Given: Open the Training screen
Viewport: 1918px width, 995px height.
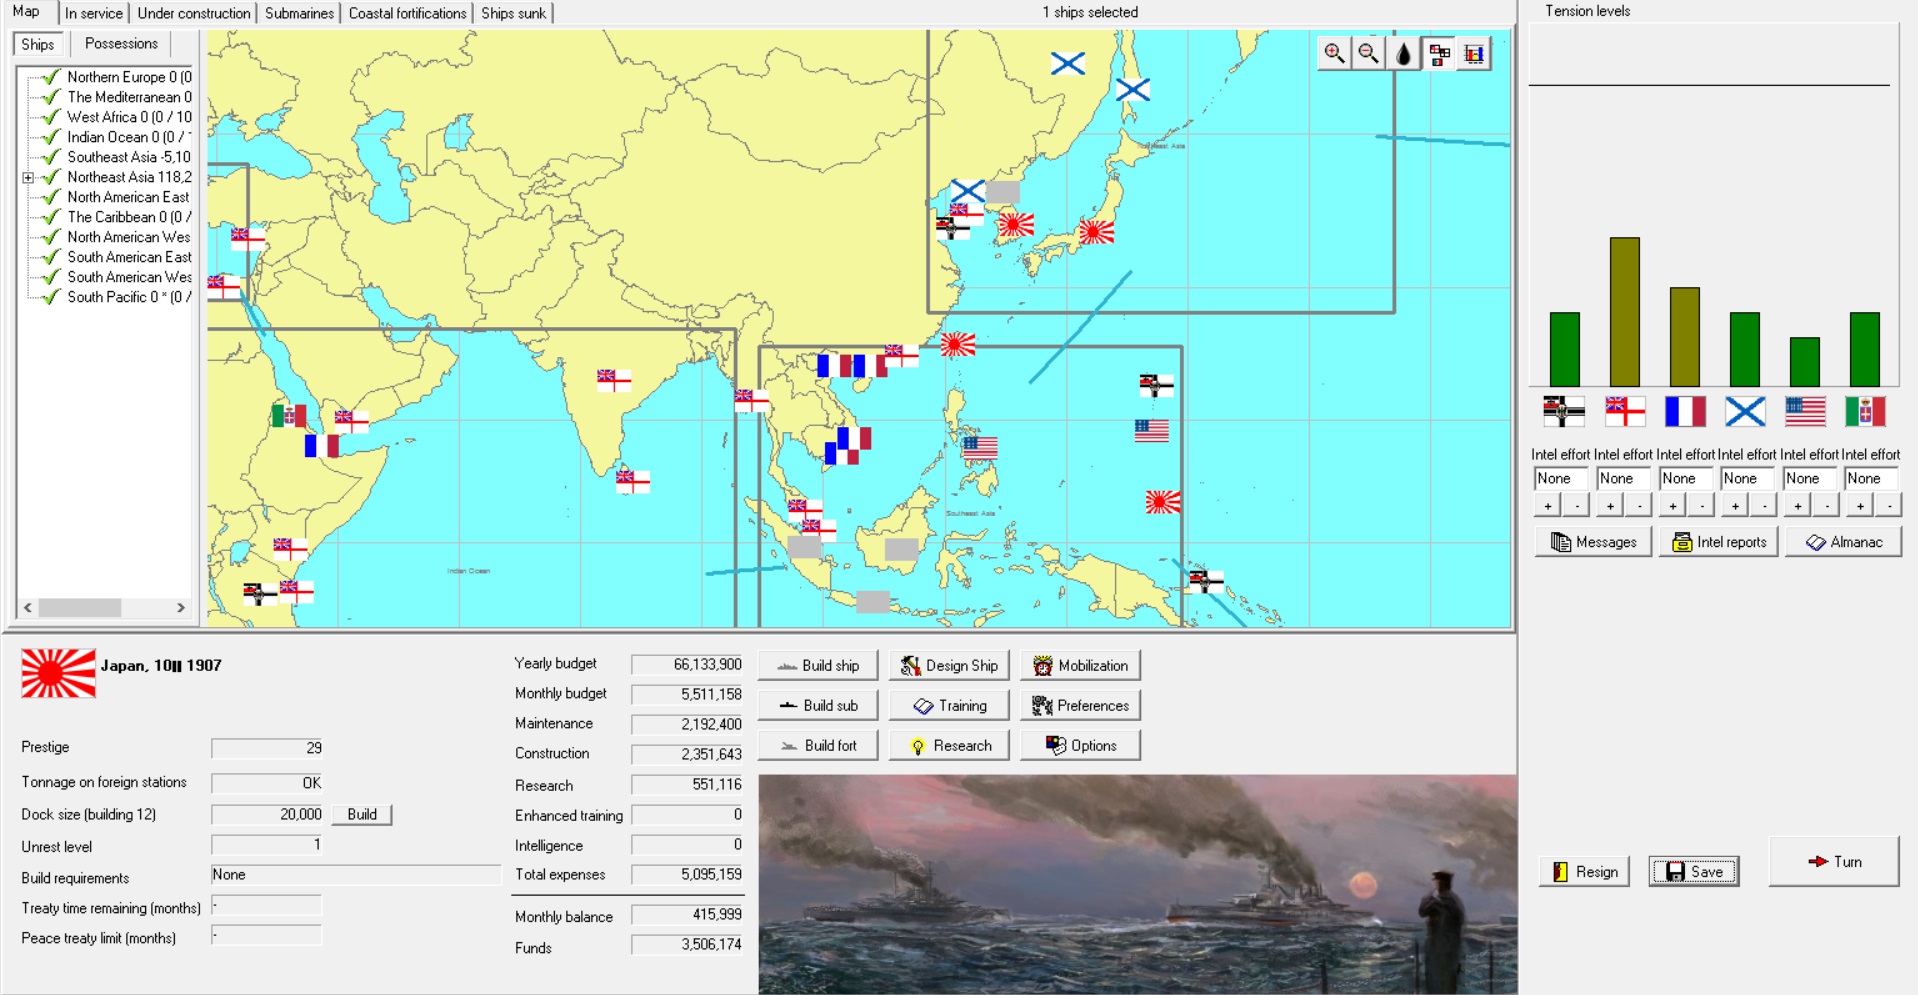Looking at the screenshot, I should pos(949,706).
